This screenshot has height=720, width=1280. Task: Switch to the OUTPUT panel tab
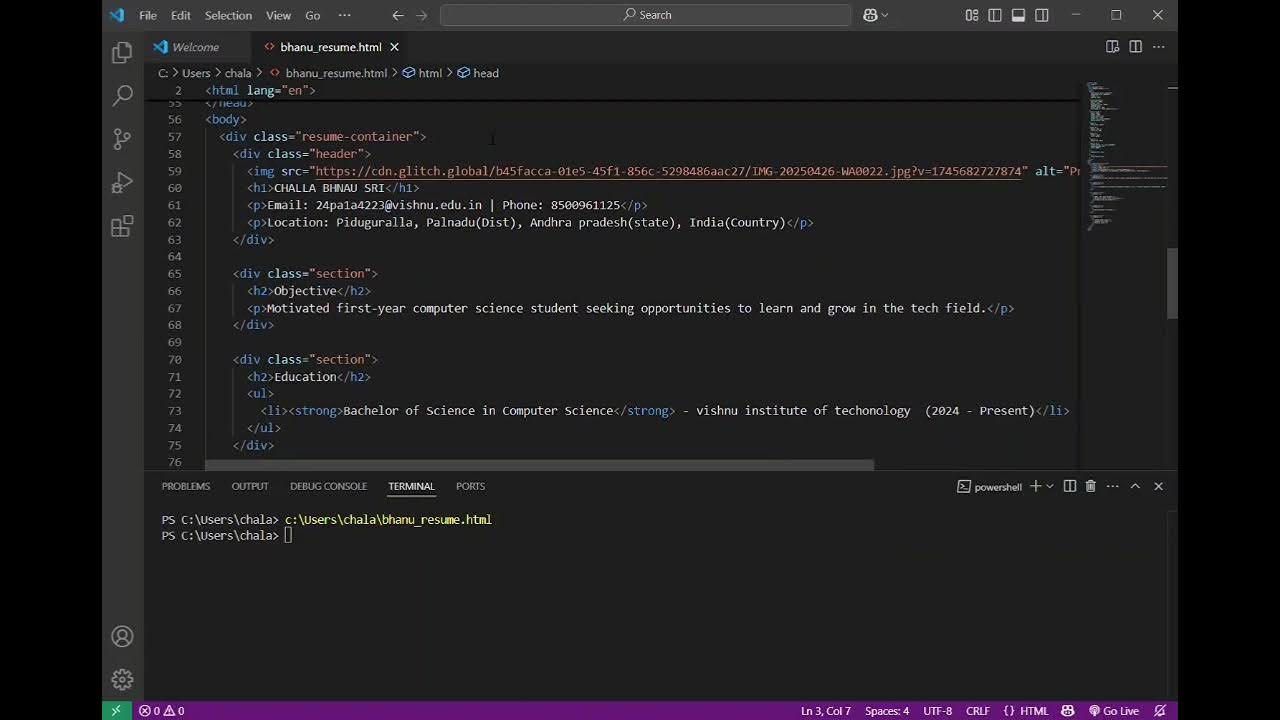[250, 486]
